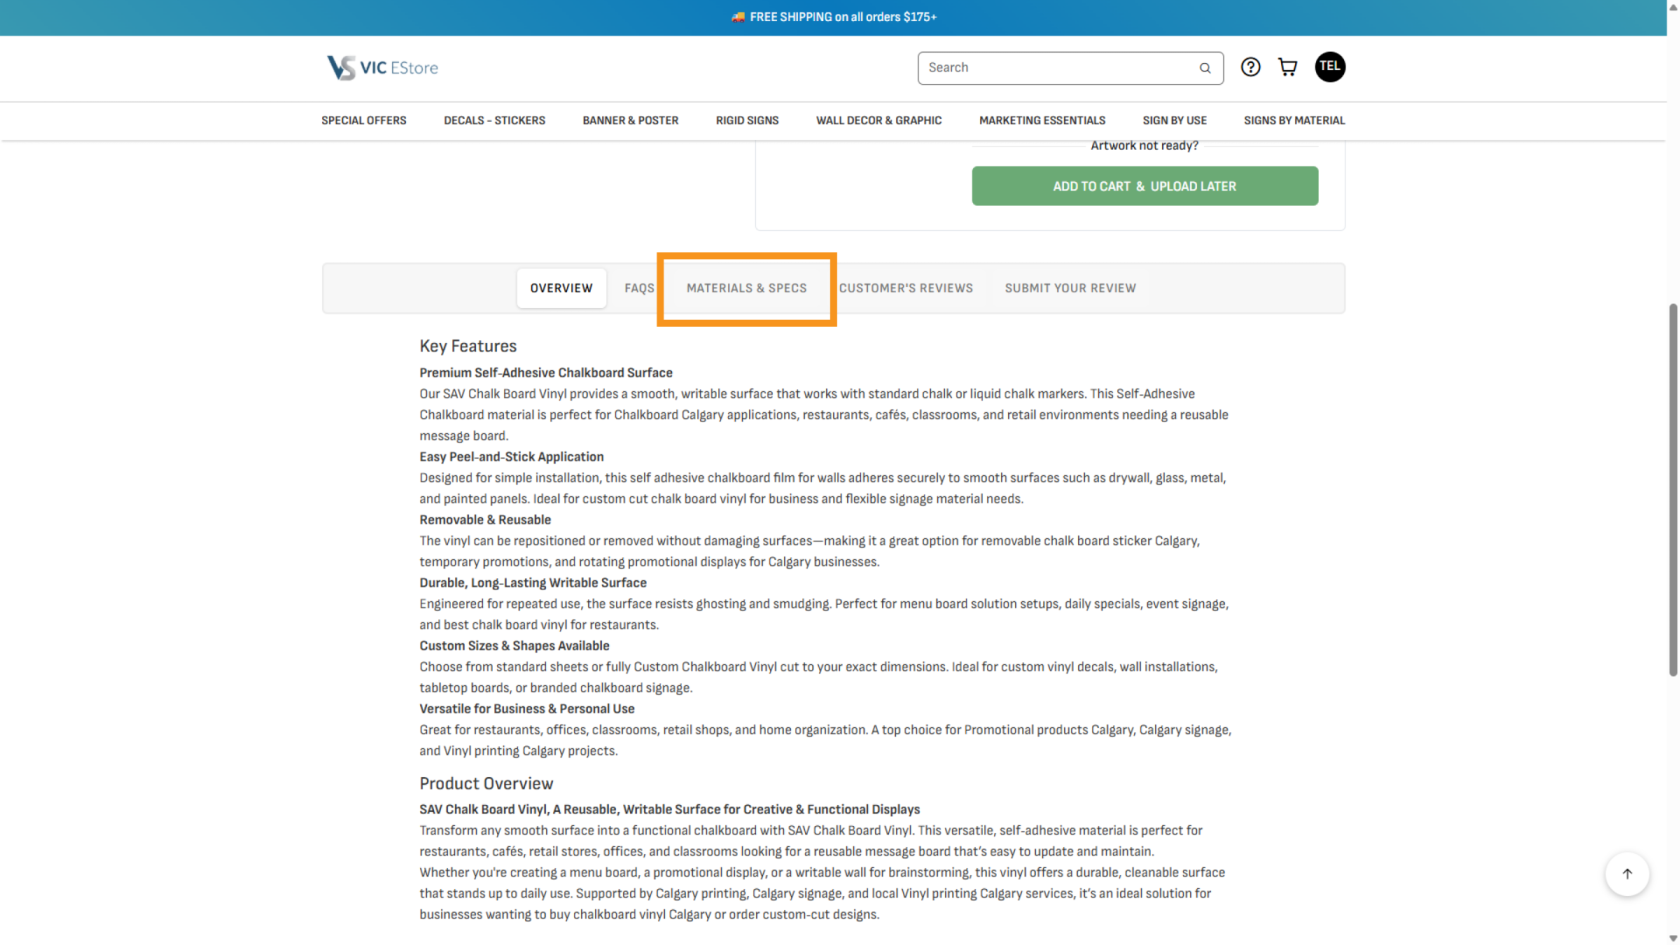This screenshot has width=1680, height=945.
Task: Switch to the FAQs tab
Action: click(639, 288)
